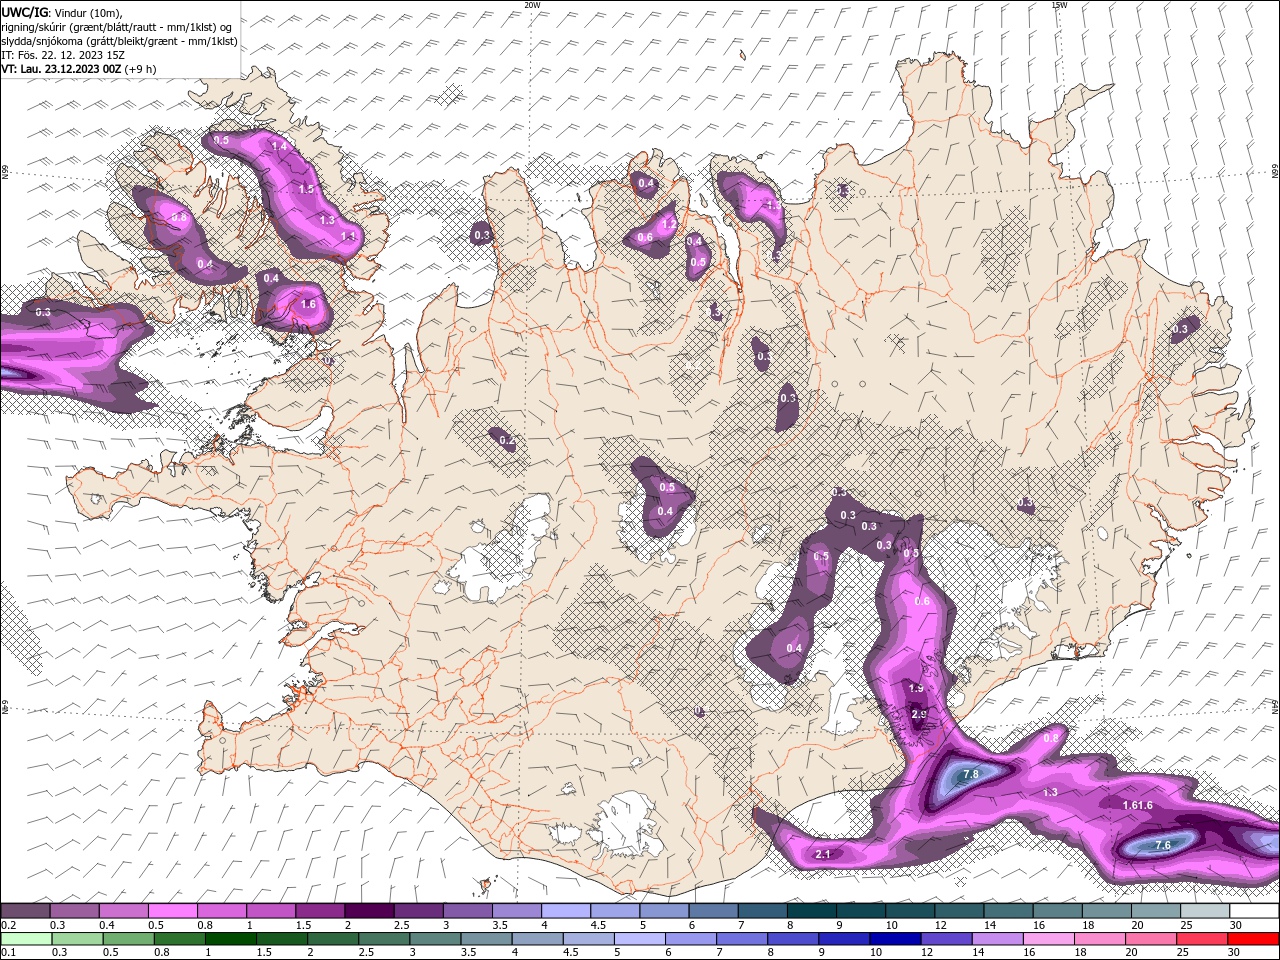The width and height of the screenshot is (1280, 960).
Task: Select the 2.1 value on the south coast
Action: [823, 854]
